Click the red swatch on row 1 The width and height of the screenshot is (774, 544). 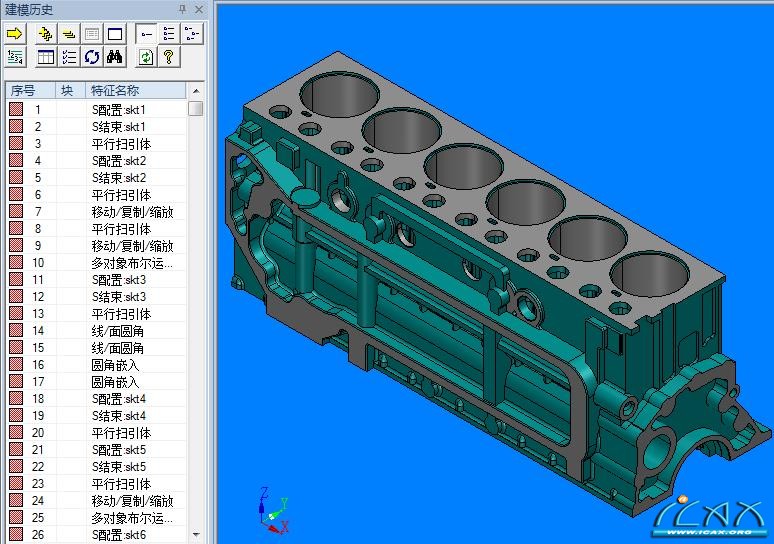[x=16, y=110]
